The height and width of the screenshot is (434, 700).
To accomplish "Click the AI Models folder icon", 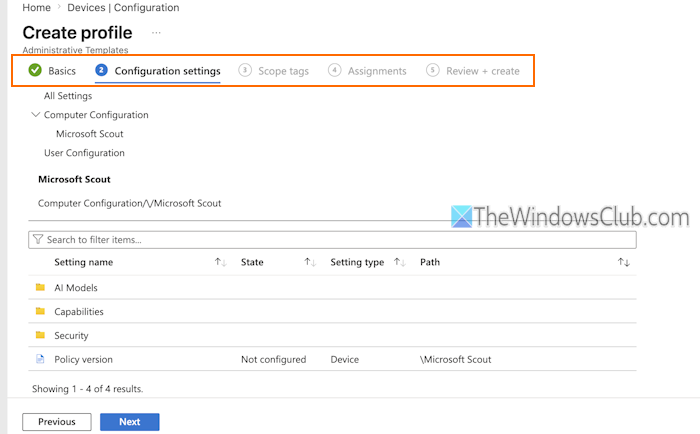I will 40,287.
